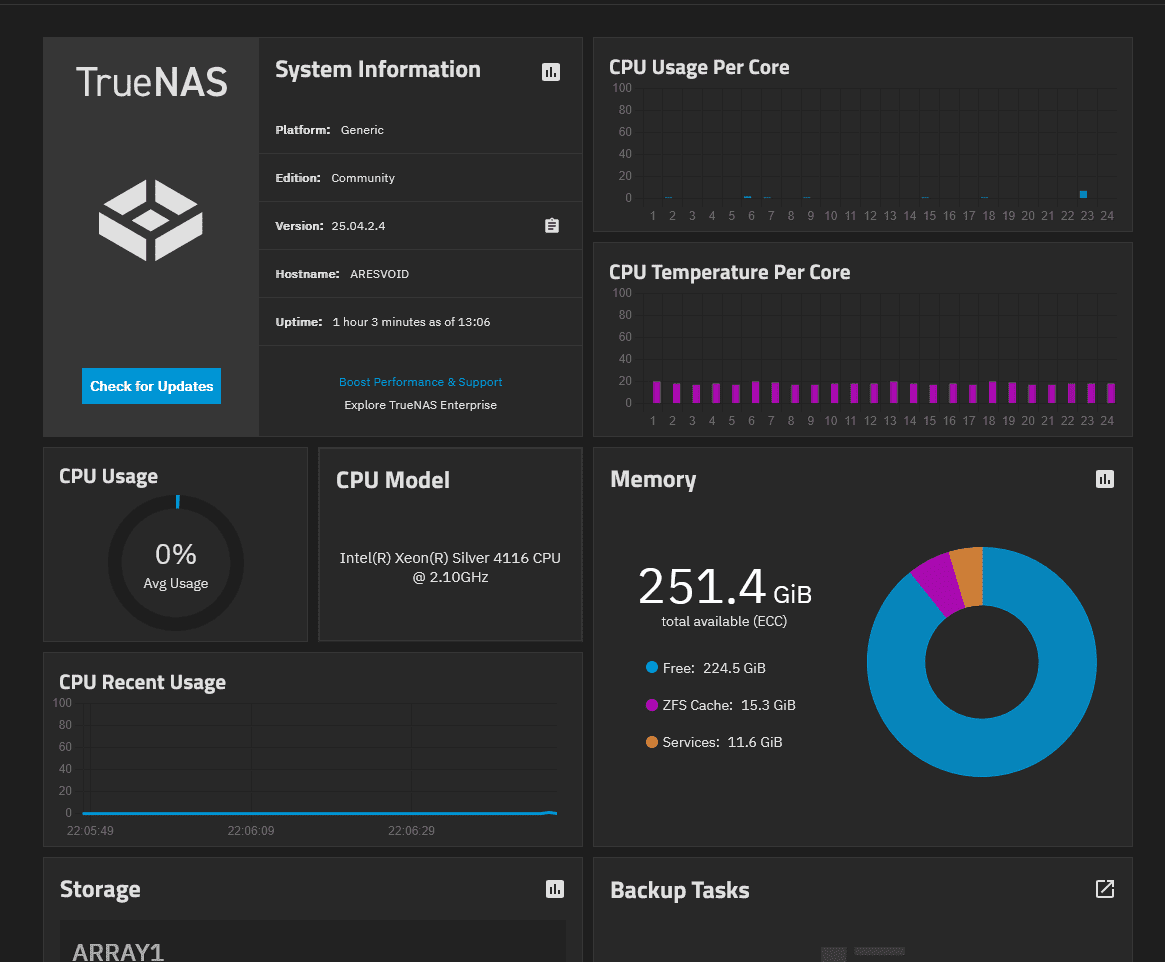Image resolution: width=1165 pixels, height=962 pixels.
Task: Click the orange Services legend dot
Action: tap(652, 741)
